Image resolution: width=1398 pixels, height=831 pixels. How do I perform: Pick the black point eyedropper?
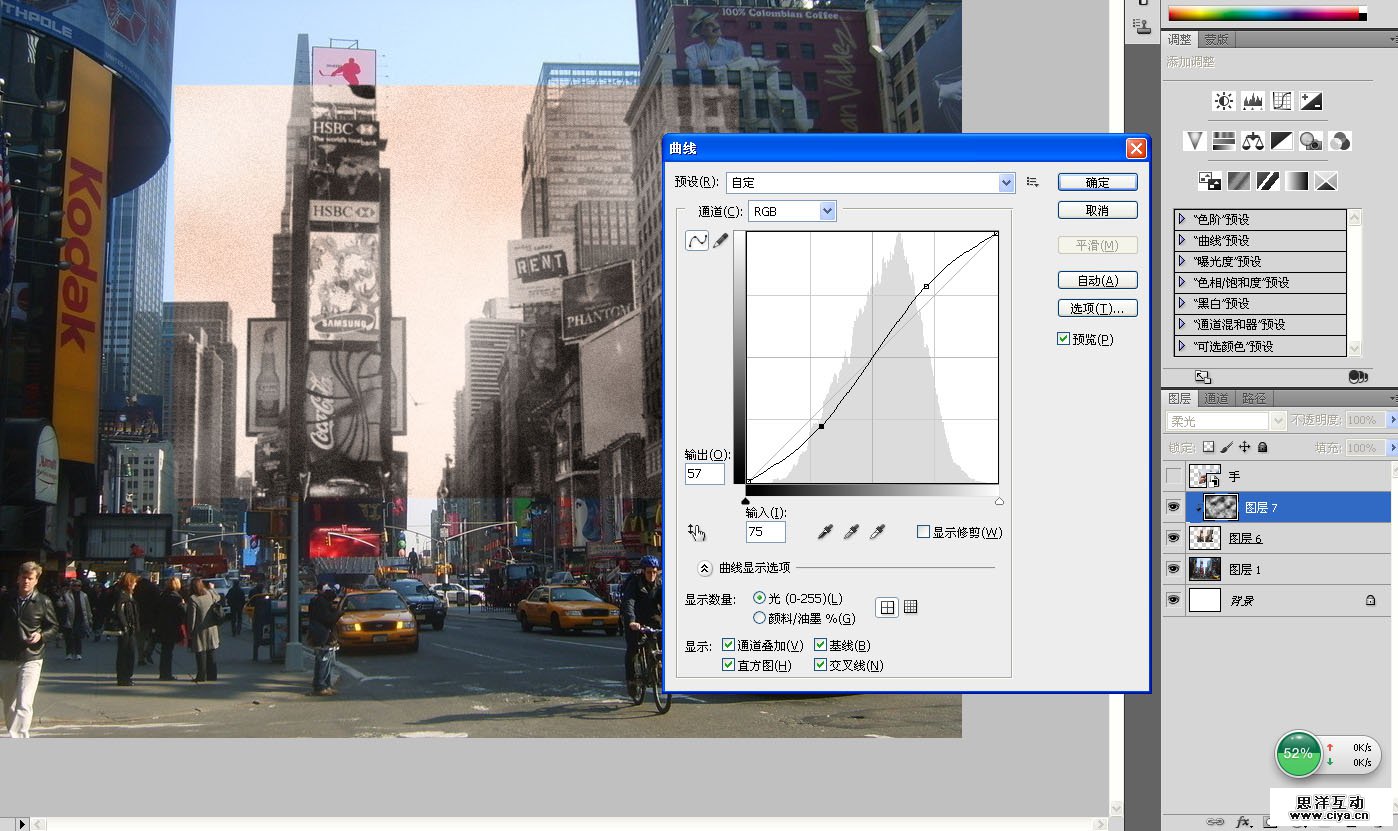click(825, 532)
